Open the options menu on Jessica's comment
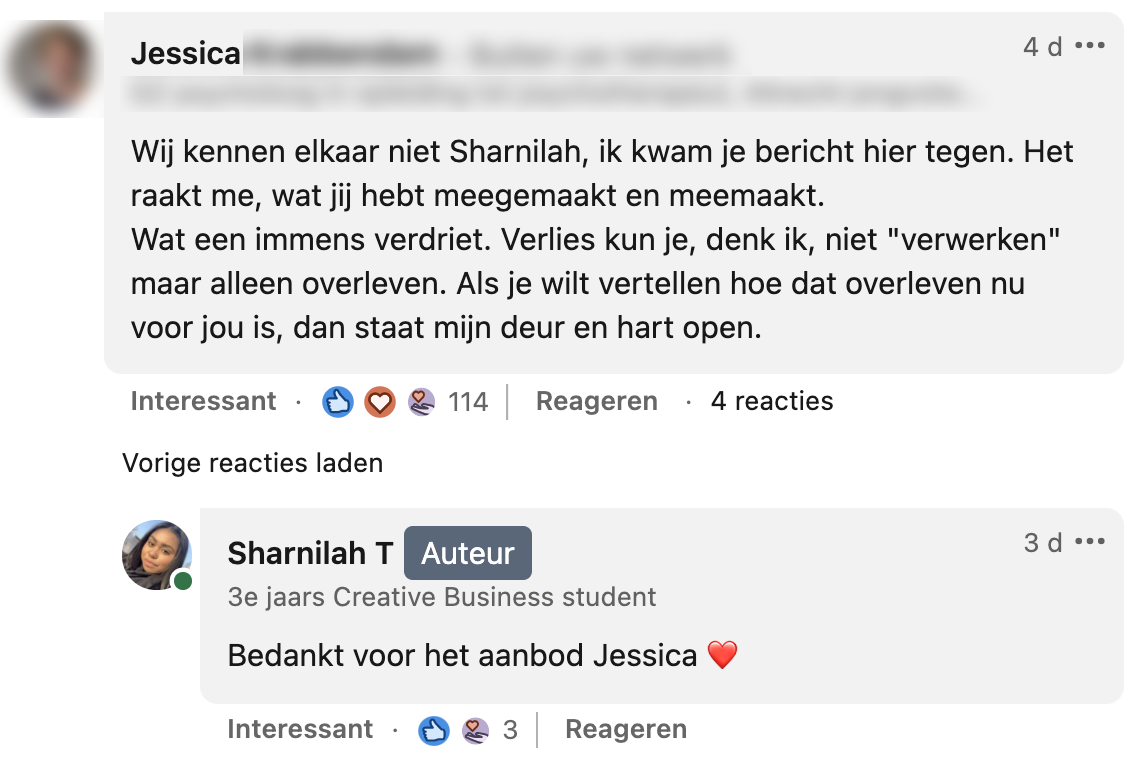Screen dimensions: 1144x764 1090,46
